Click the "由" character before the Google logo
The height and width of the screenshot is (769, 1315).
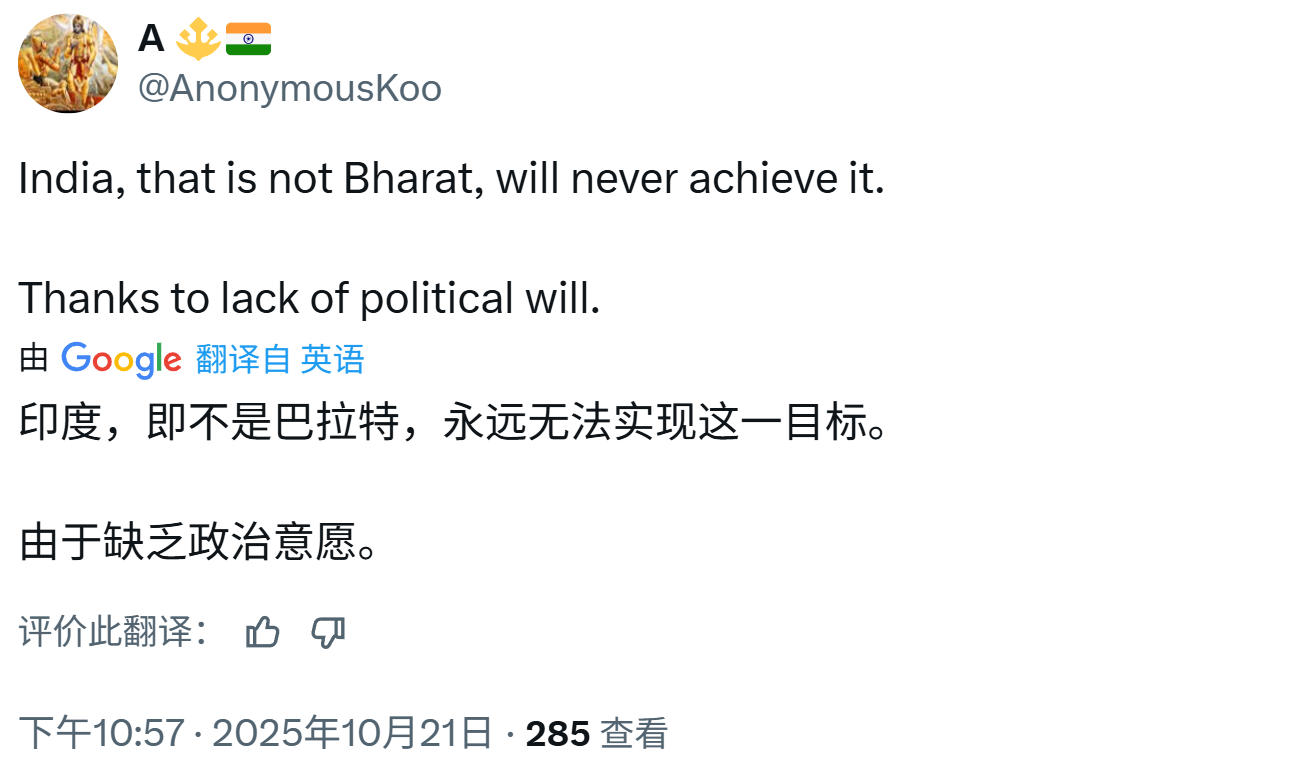click(x=34, y=359)
